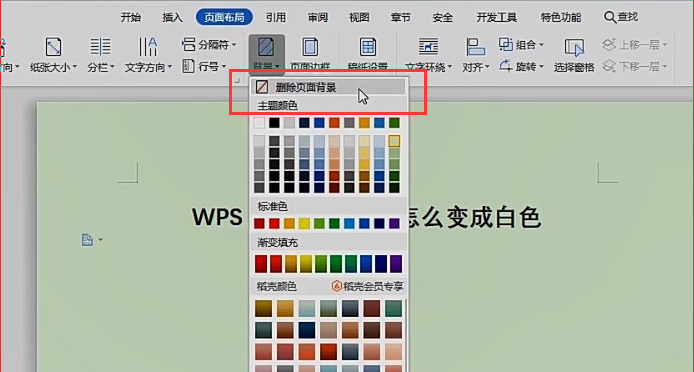694x372 pixels.
Task: Open the 特色功能 tab
Action: (x=561, y=17)
